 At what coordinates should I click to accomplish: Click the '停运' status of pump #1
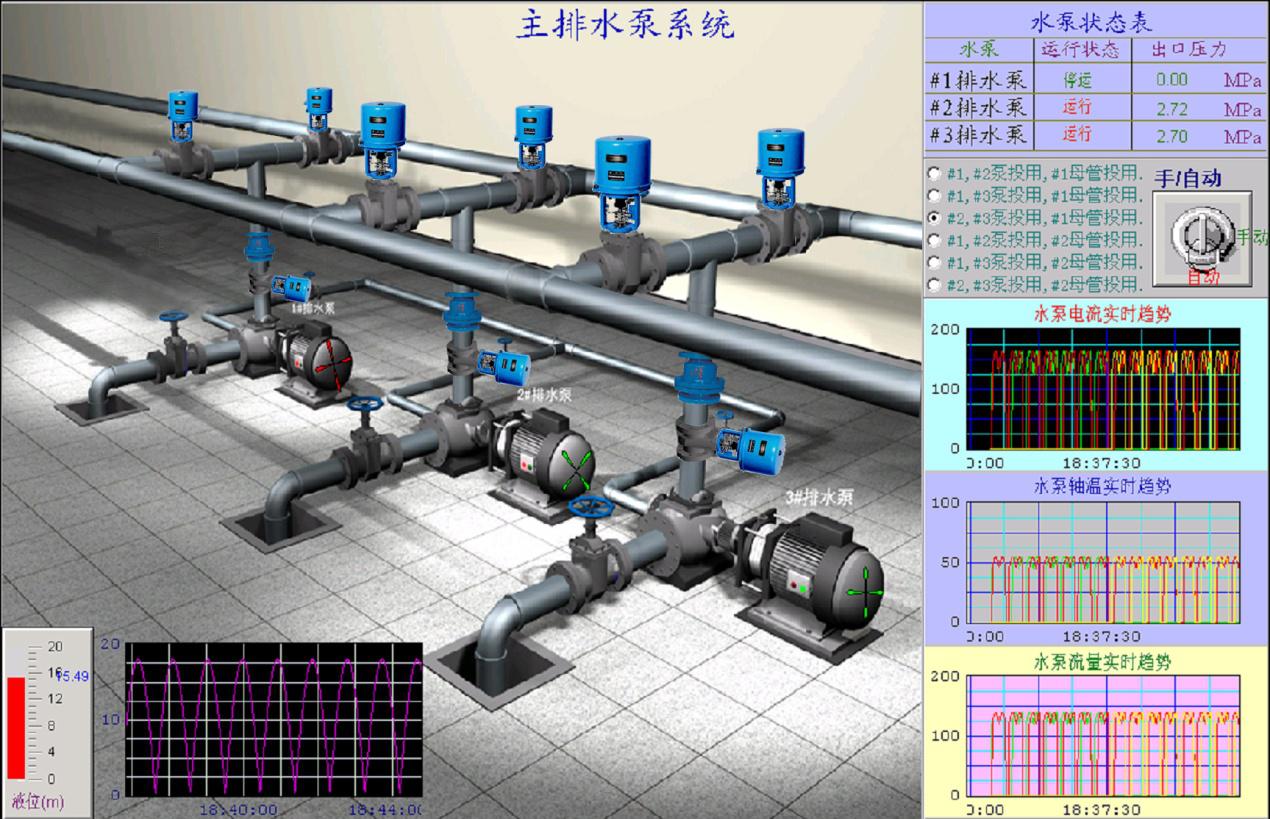click(x=1077, y=79)
